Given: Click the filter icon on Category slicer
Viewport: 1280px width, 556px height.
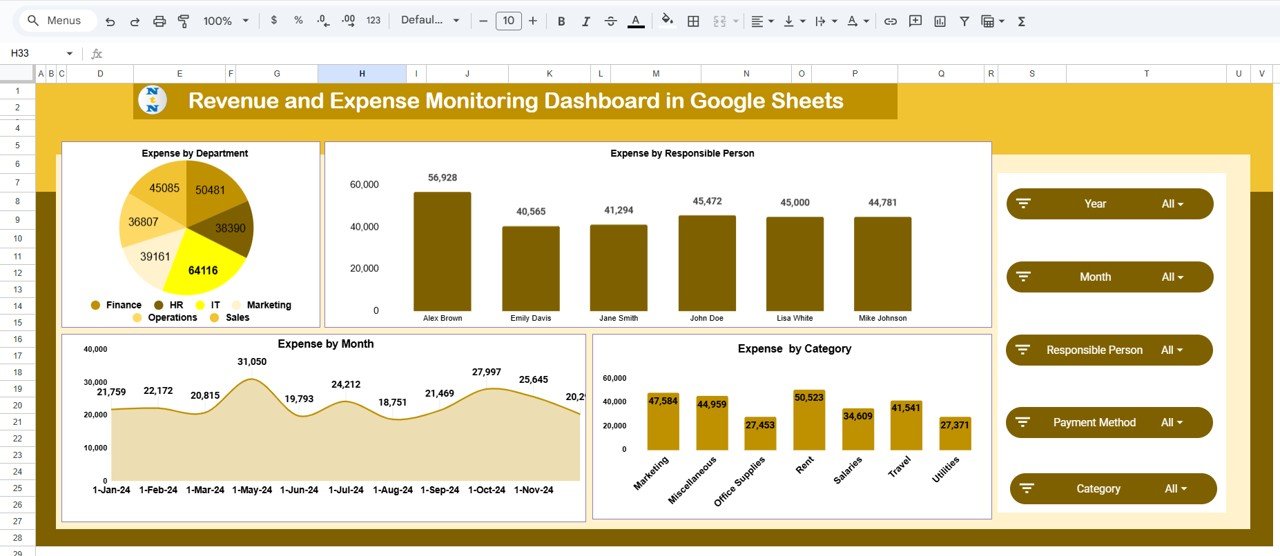Looking at the screenshot, I should click(1026, 489).
